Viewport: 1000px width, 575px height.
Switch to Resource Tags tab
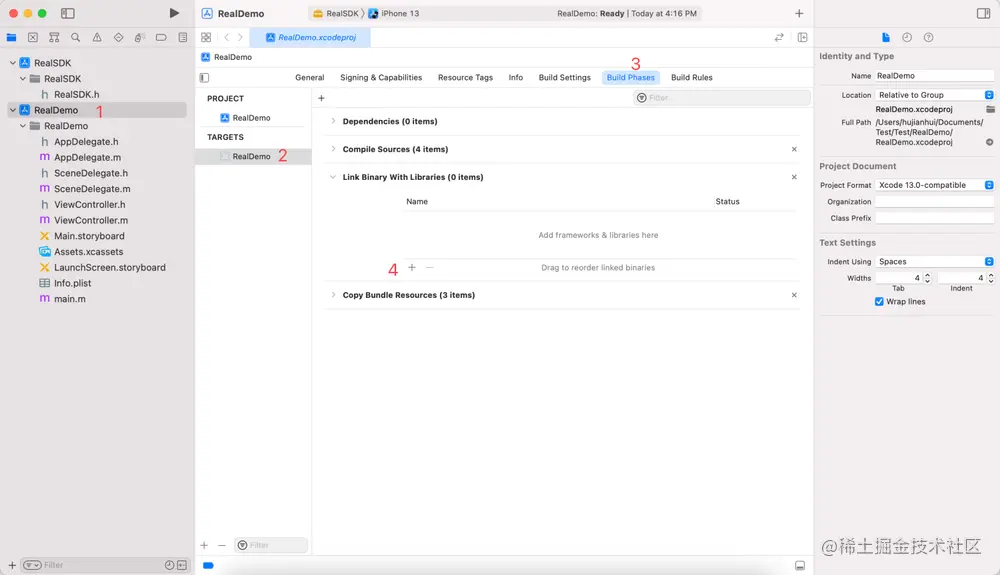pos(465,78)
